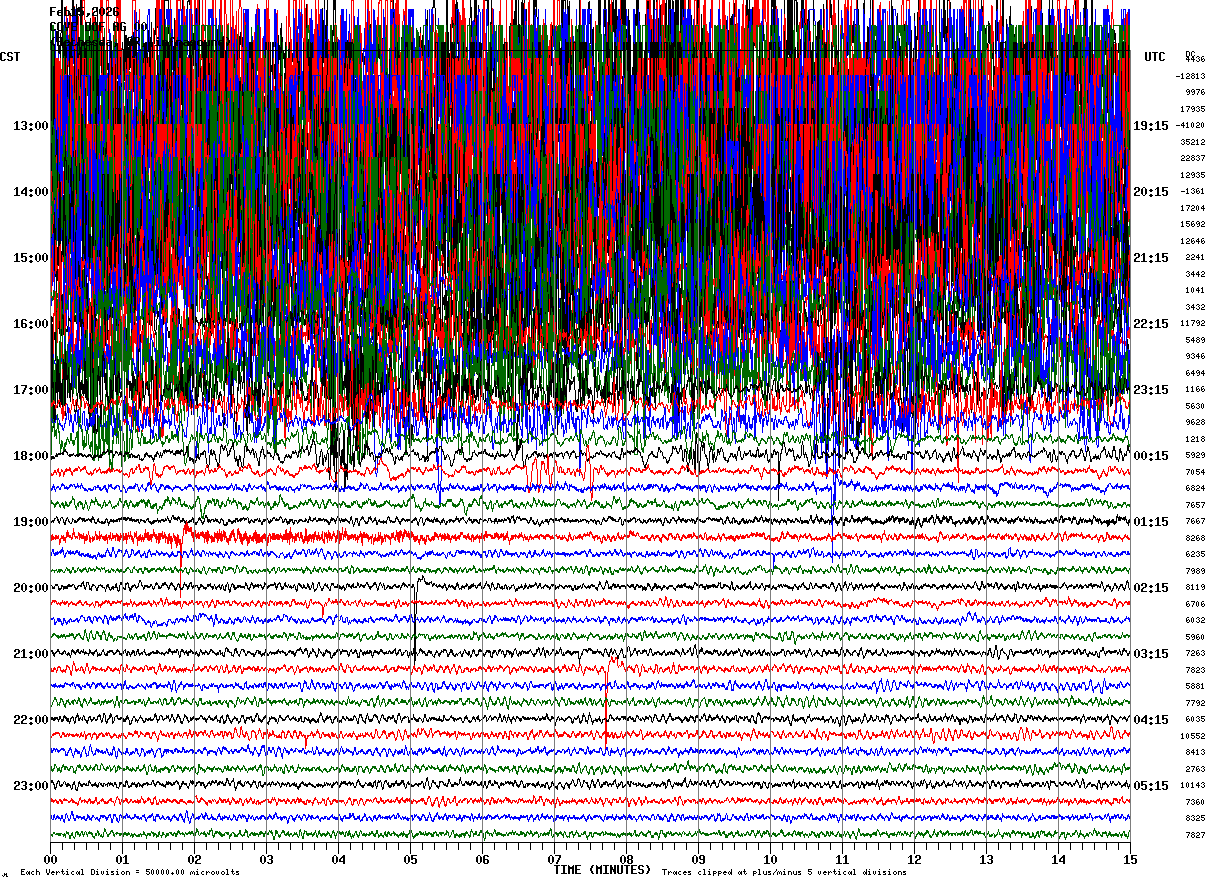Click DC offset value 10143
This screenshot has height=886, width=1210.
[x=1193, y=785]
